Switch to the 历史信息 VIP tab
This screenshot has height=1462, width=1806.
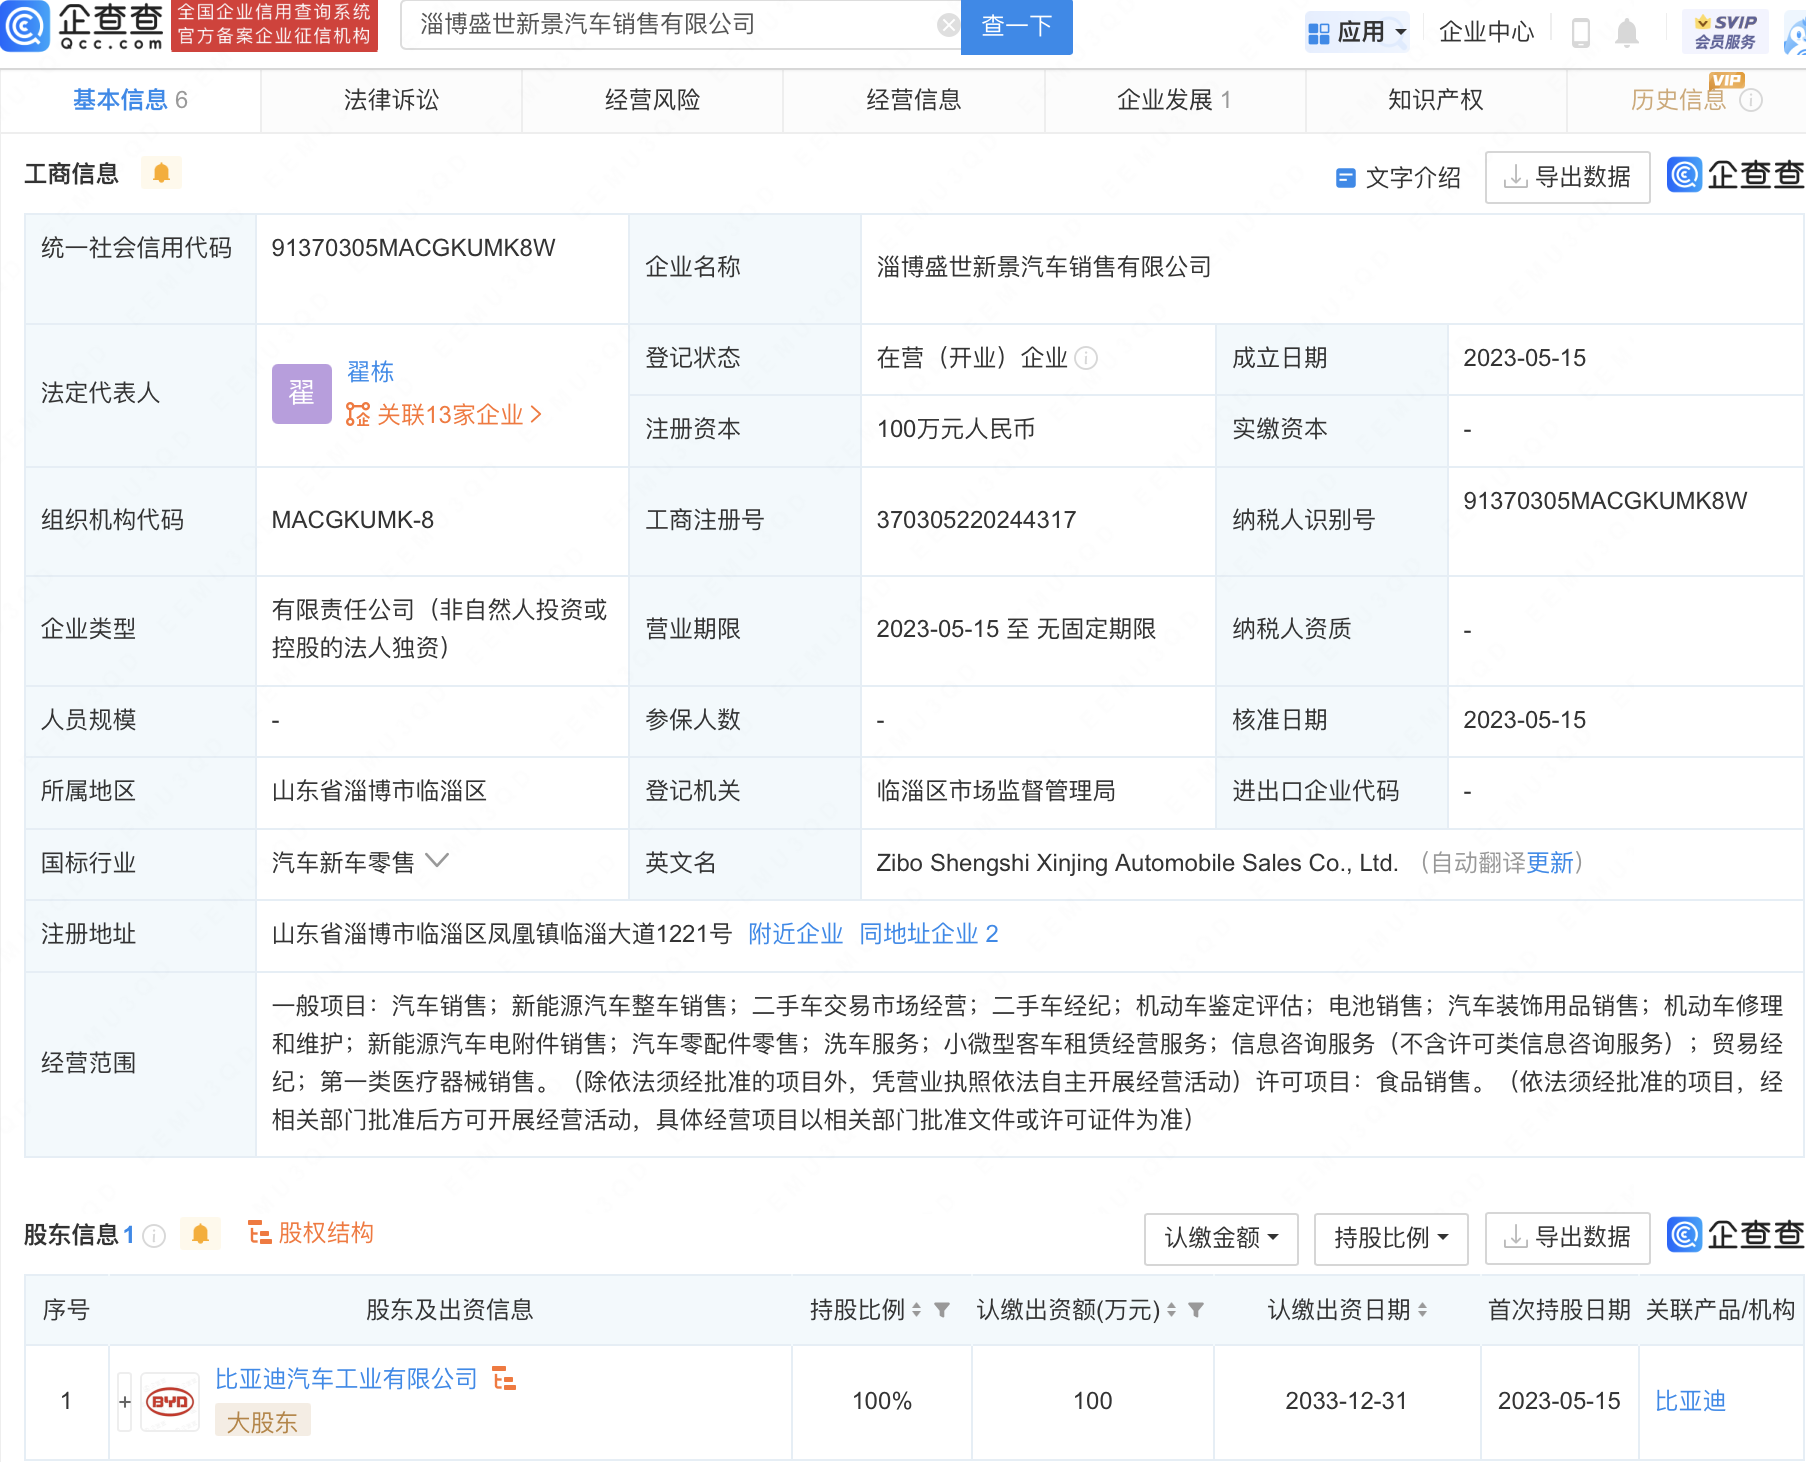pyautogui.click(x=1686, y=100)
